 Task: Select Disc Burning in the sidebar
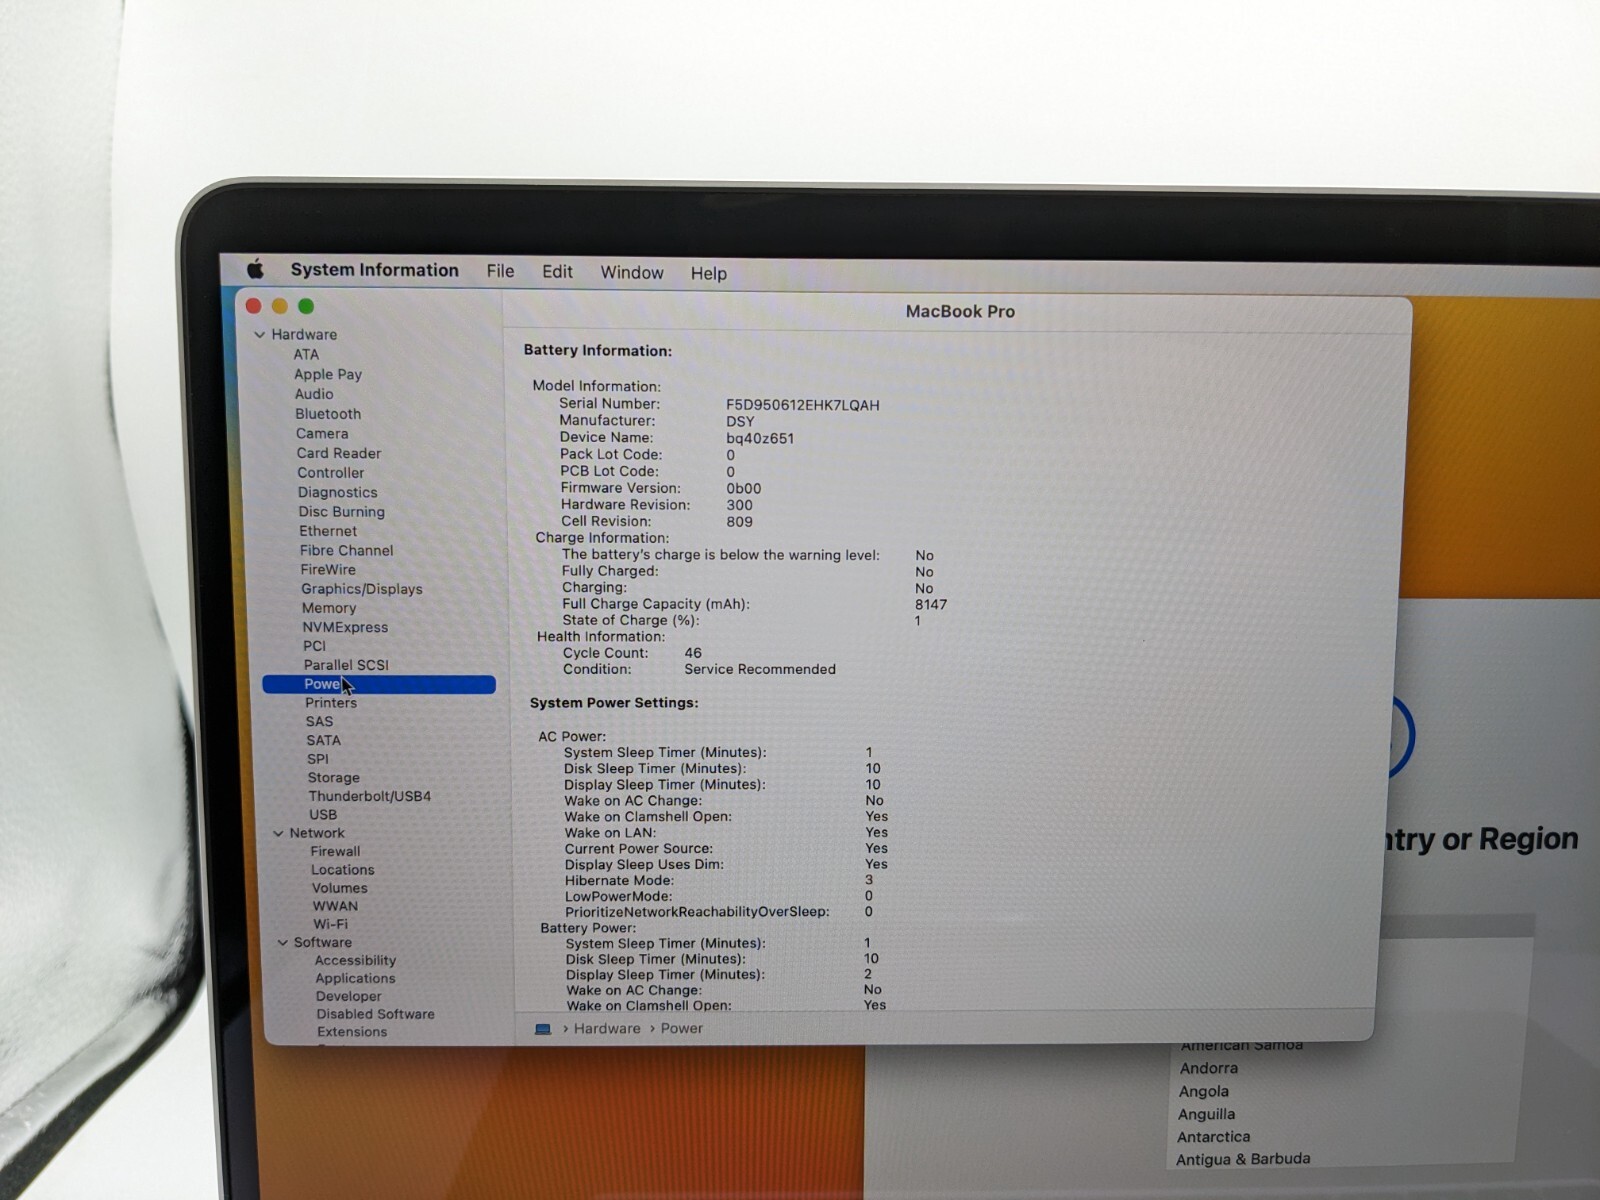pyautogui.click(x=341, y=512)
